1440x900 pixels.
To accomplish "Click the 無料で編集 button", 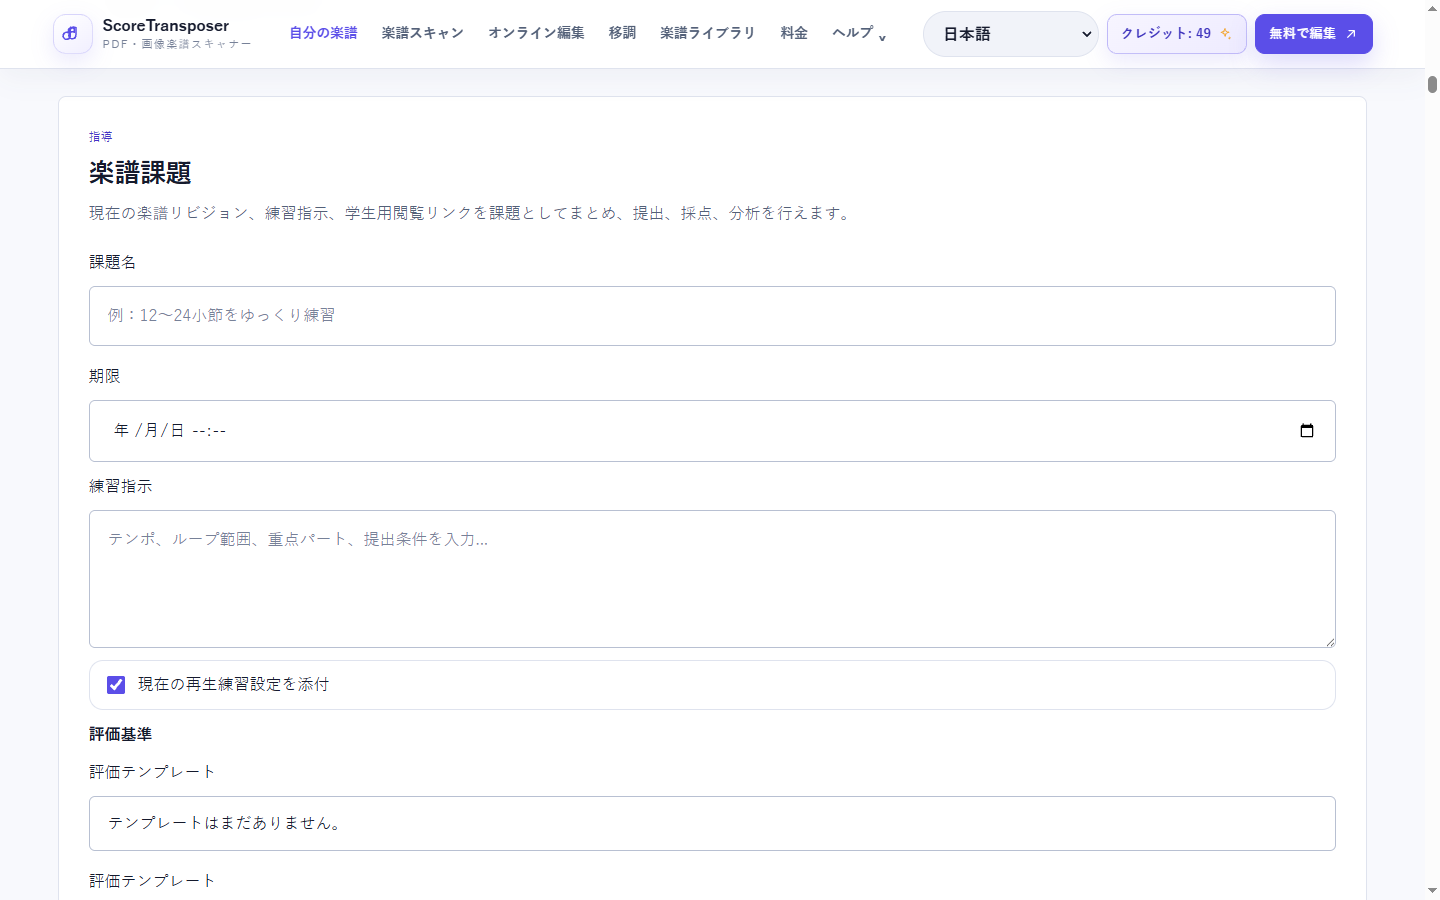I will (x=1313, y=34).
